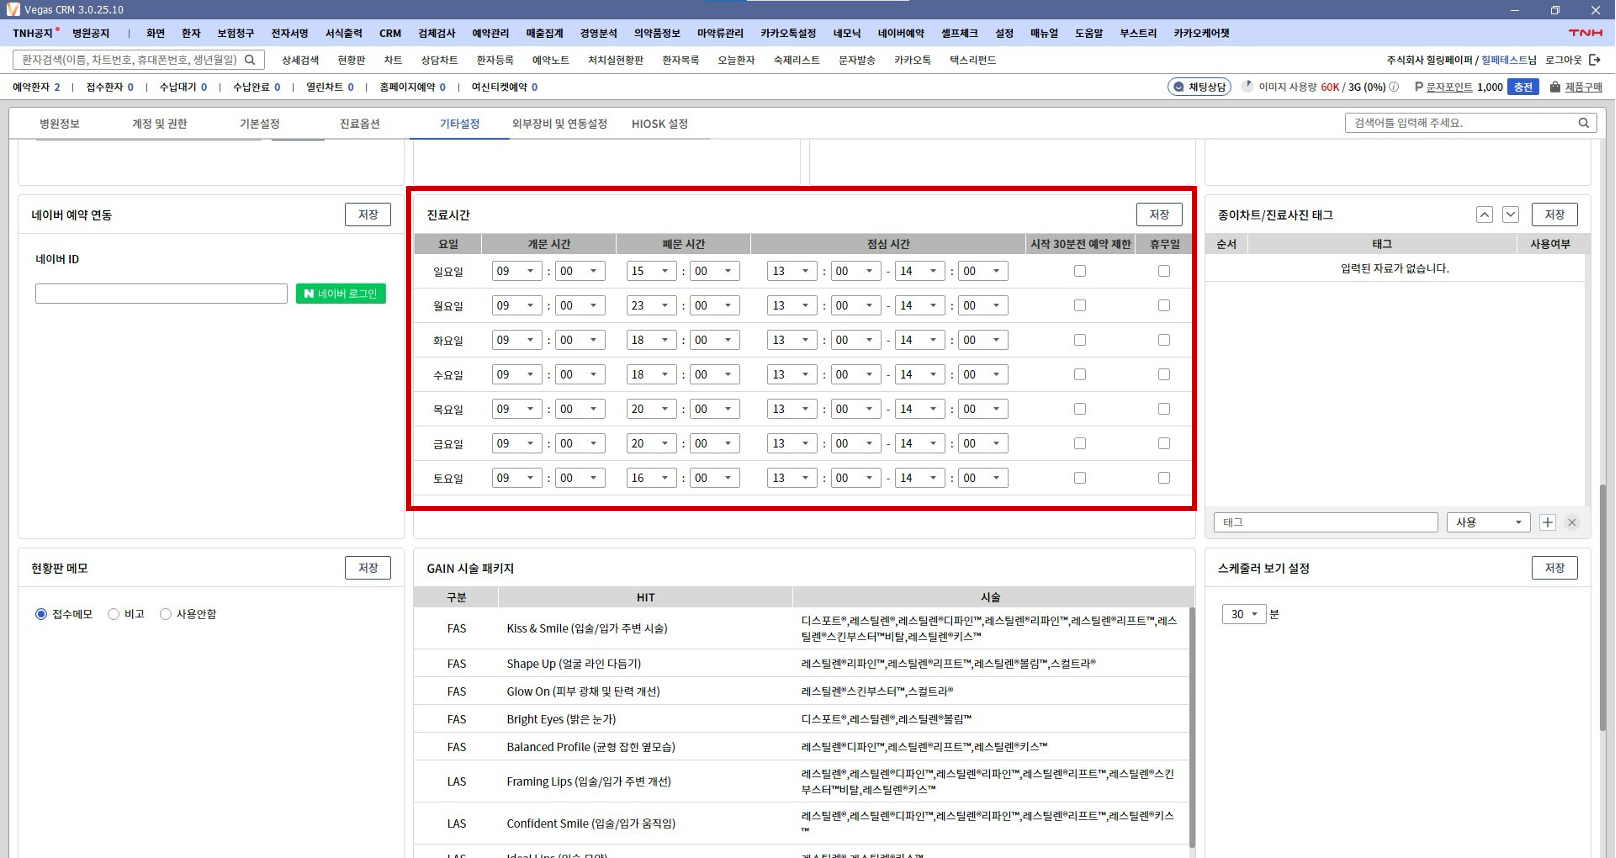Enable 시작 30분전 예약 제한 for 월요일
The image size is (1616, 858).
tap(1079, 306)
